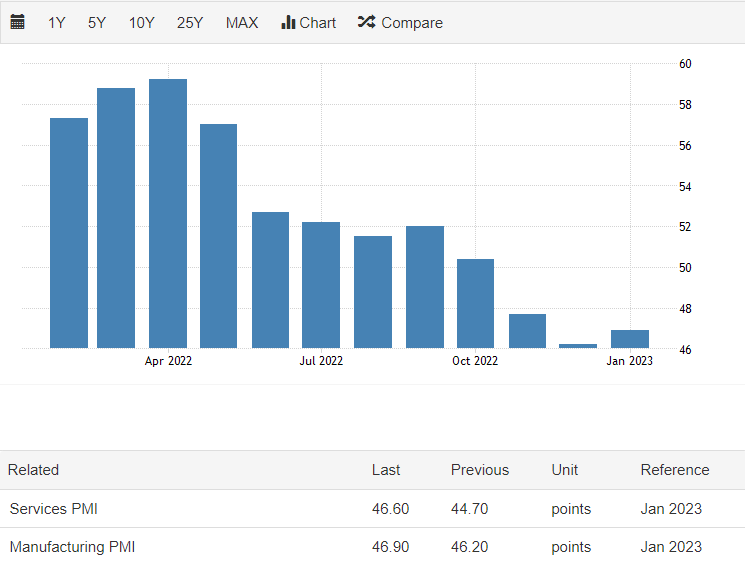Click the Jul 2022 axis label
Viewport: 745px width, 562px height.
(x=321, y=361)
